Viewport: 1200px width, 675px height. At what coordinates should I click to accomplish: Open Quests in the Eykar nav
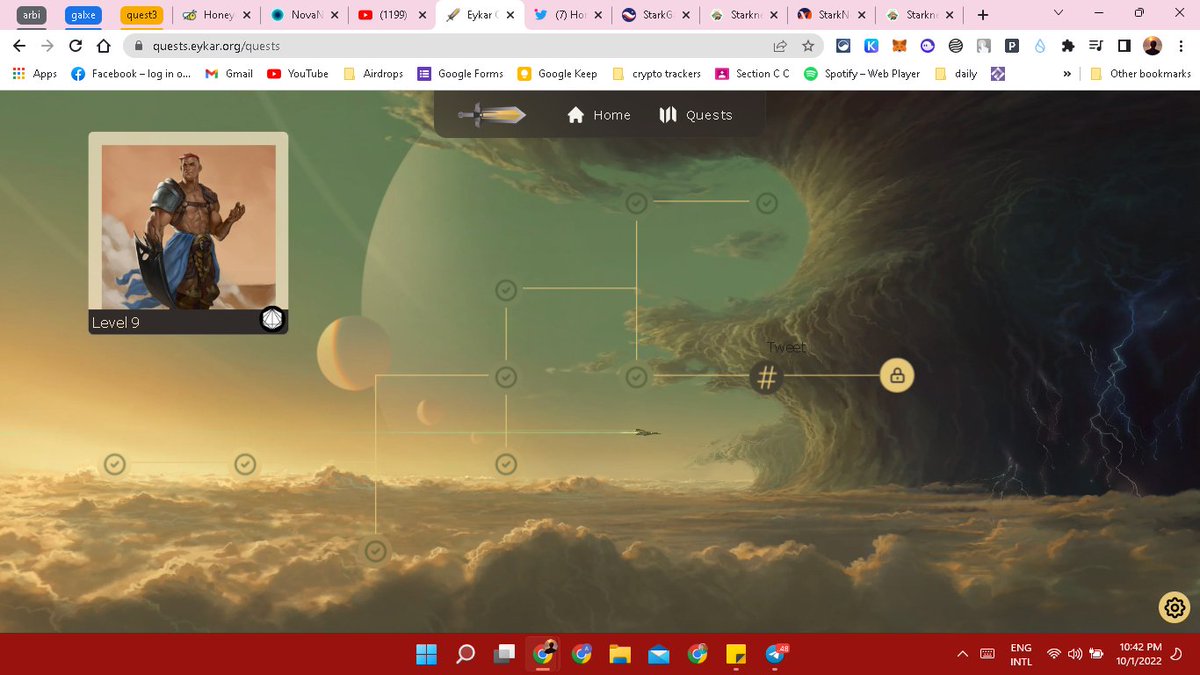(696, 115)
